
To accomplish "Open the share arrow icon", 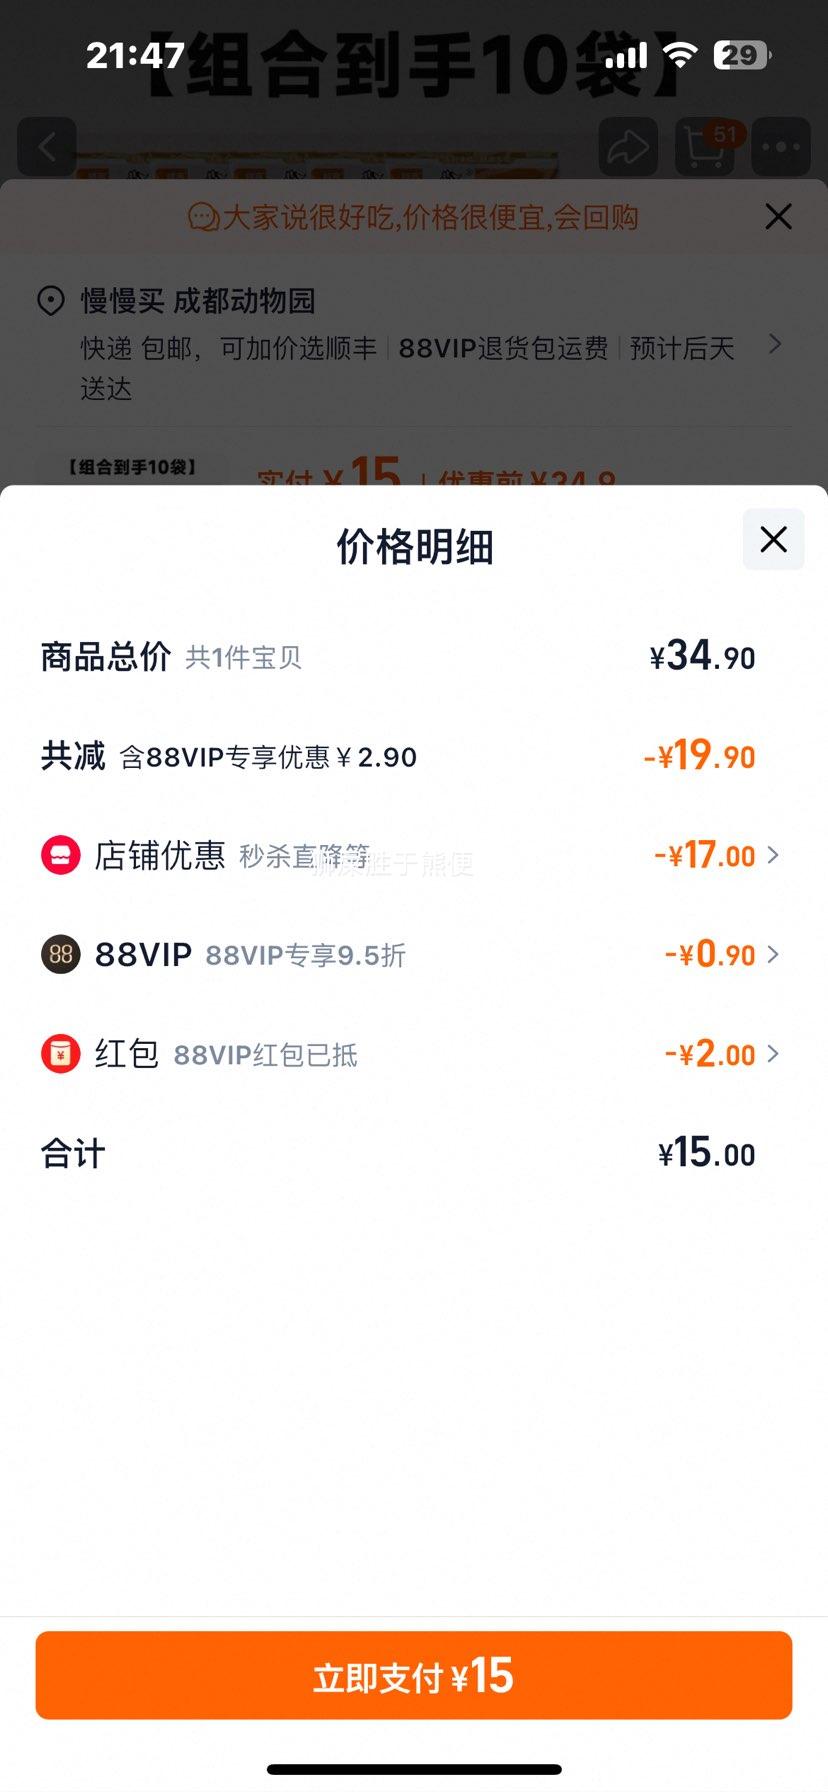I will tap(628, 147).
